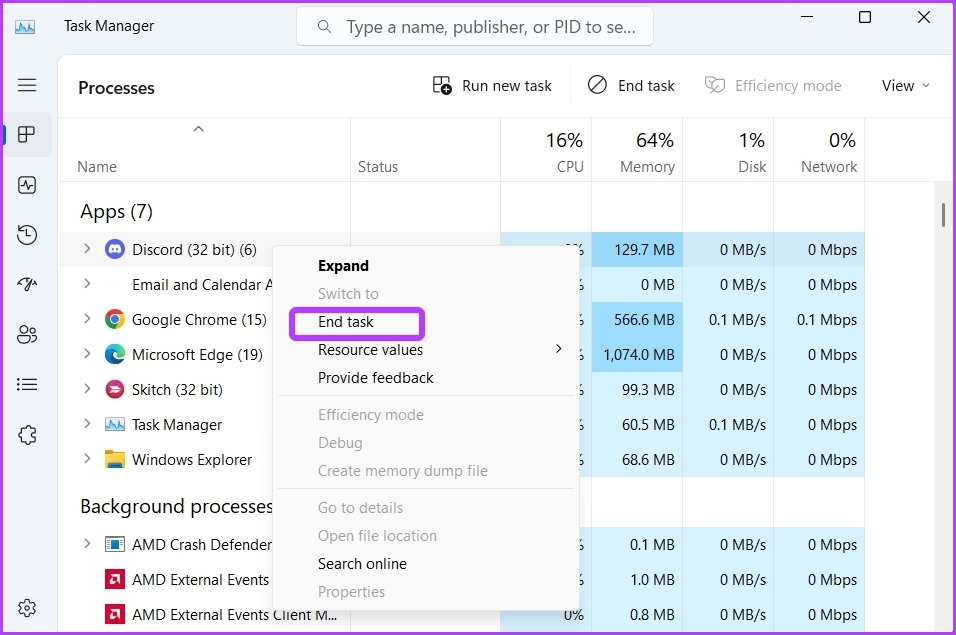Click the 0.1 Mbps network cell

tap(819, 319)
